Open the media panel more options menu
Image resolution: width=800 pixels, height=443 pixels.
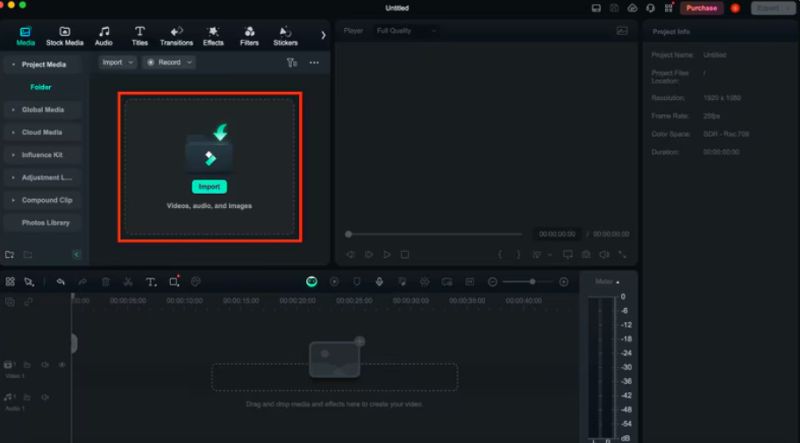coord(314,62)
